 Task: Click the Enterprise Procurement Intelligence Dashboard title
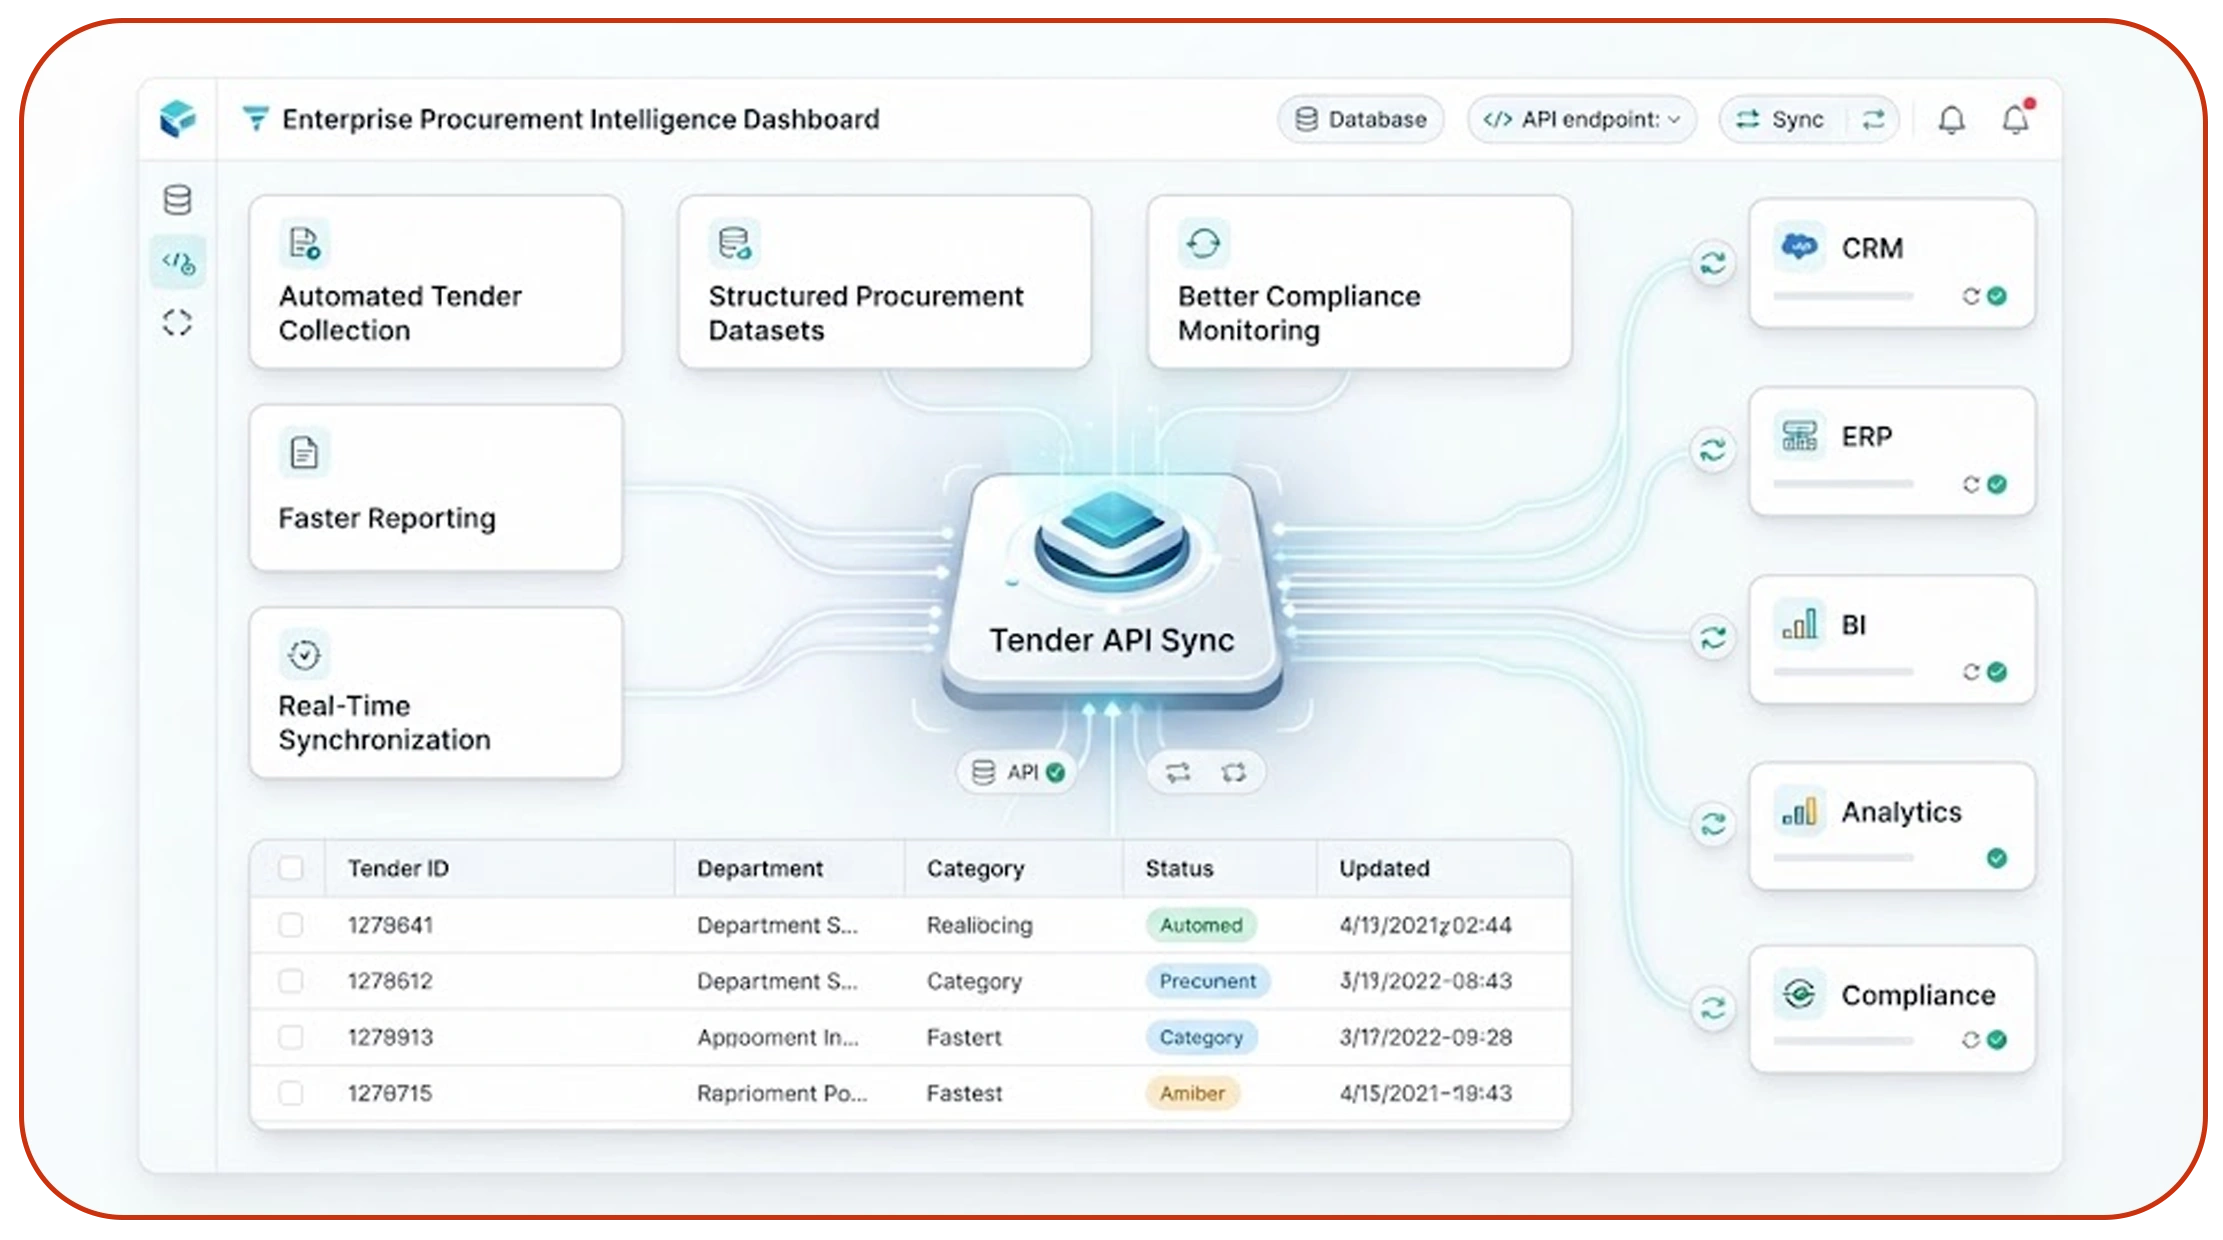coord(581,119)
